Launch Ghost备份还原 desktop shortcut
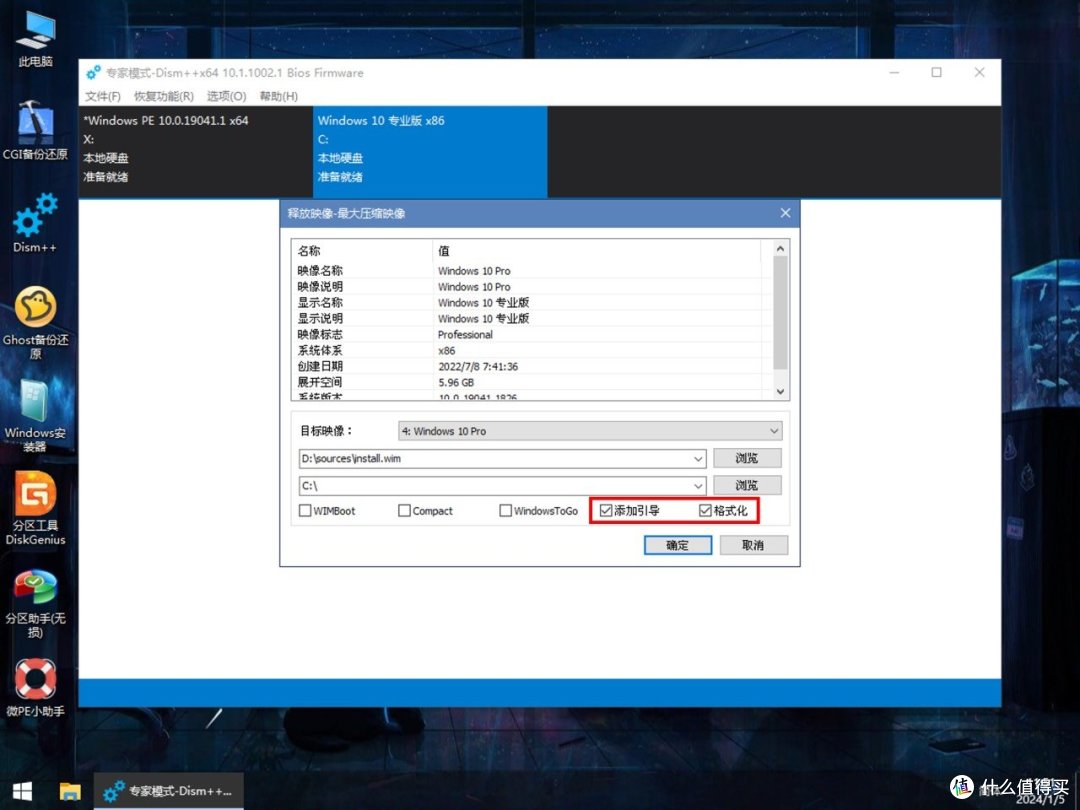1080x810 pixels. tap(35, 322)
